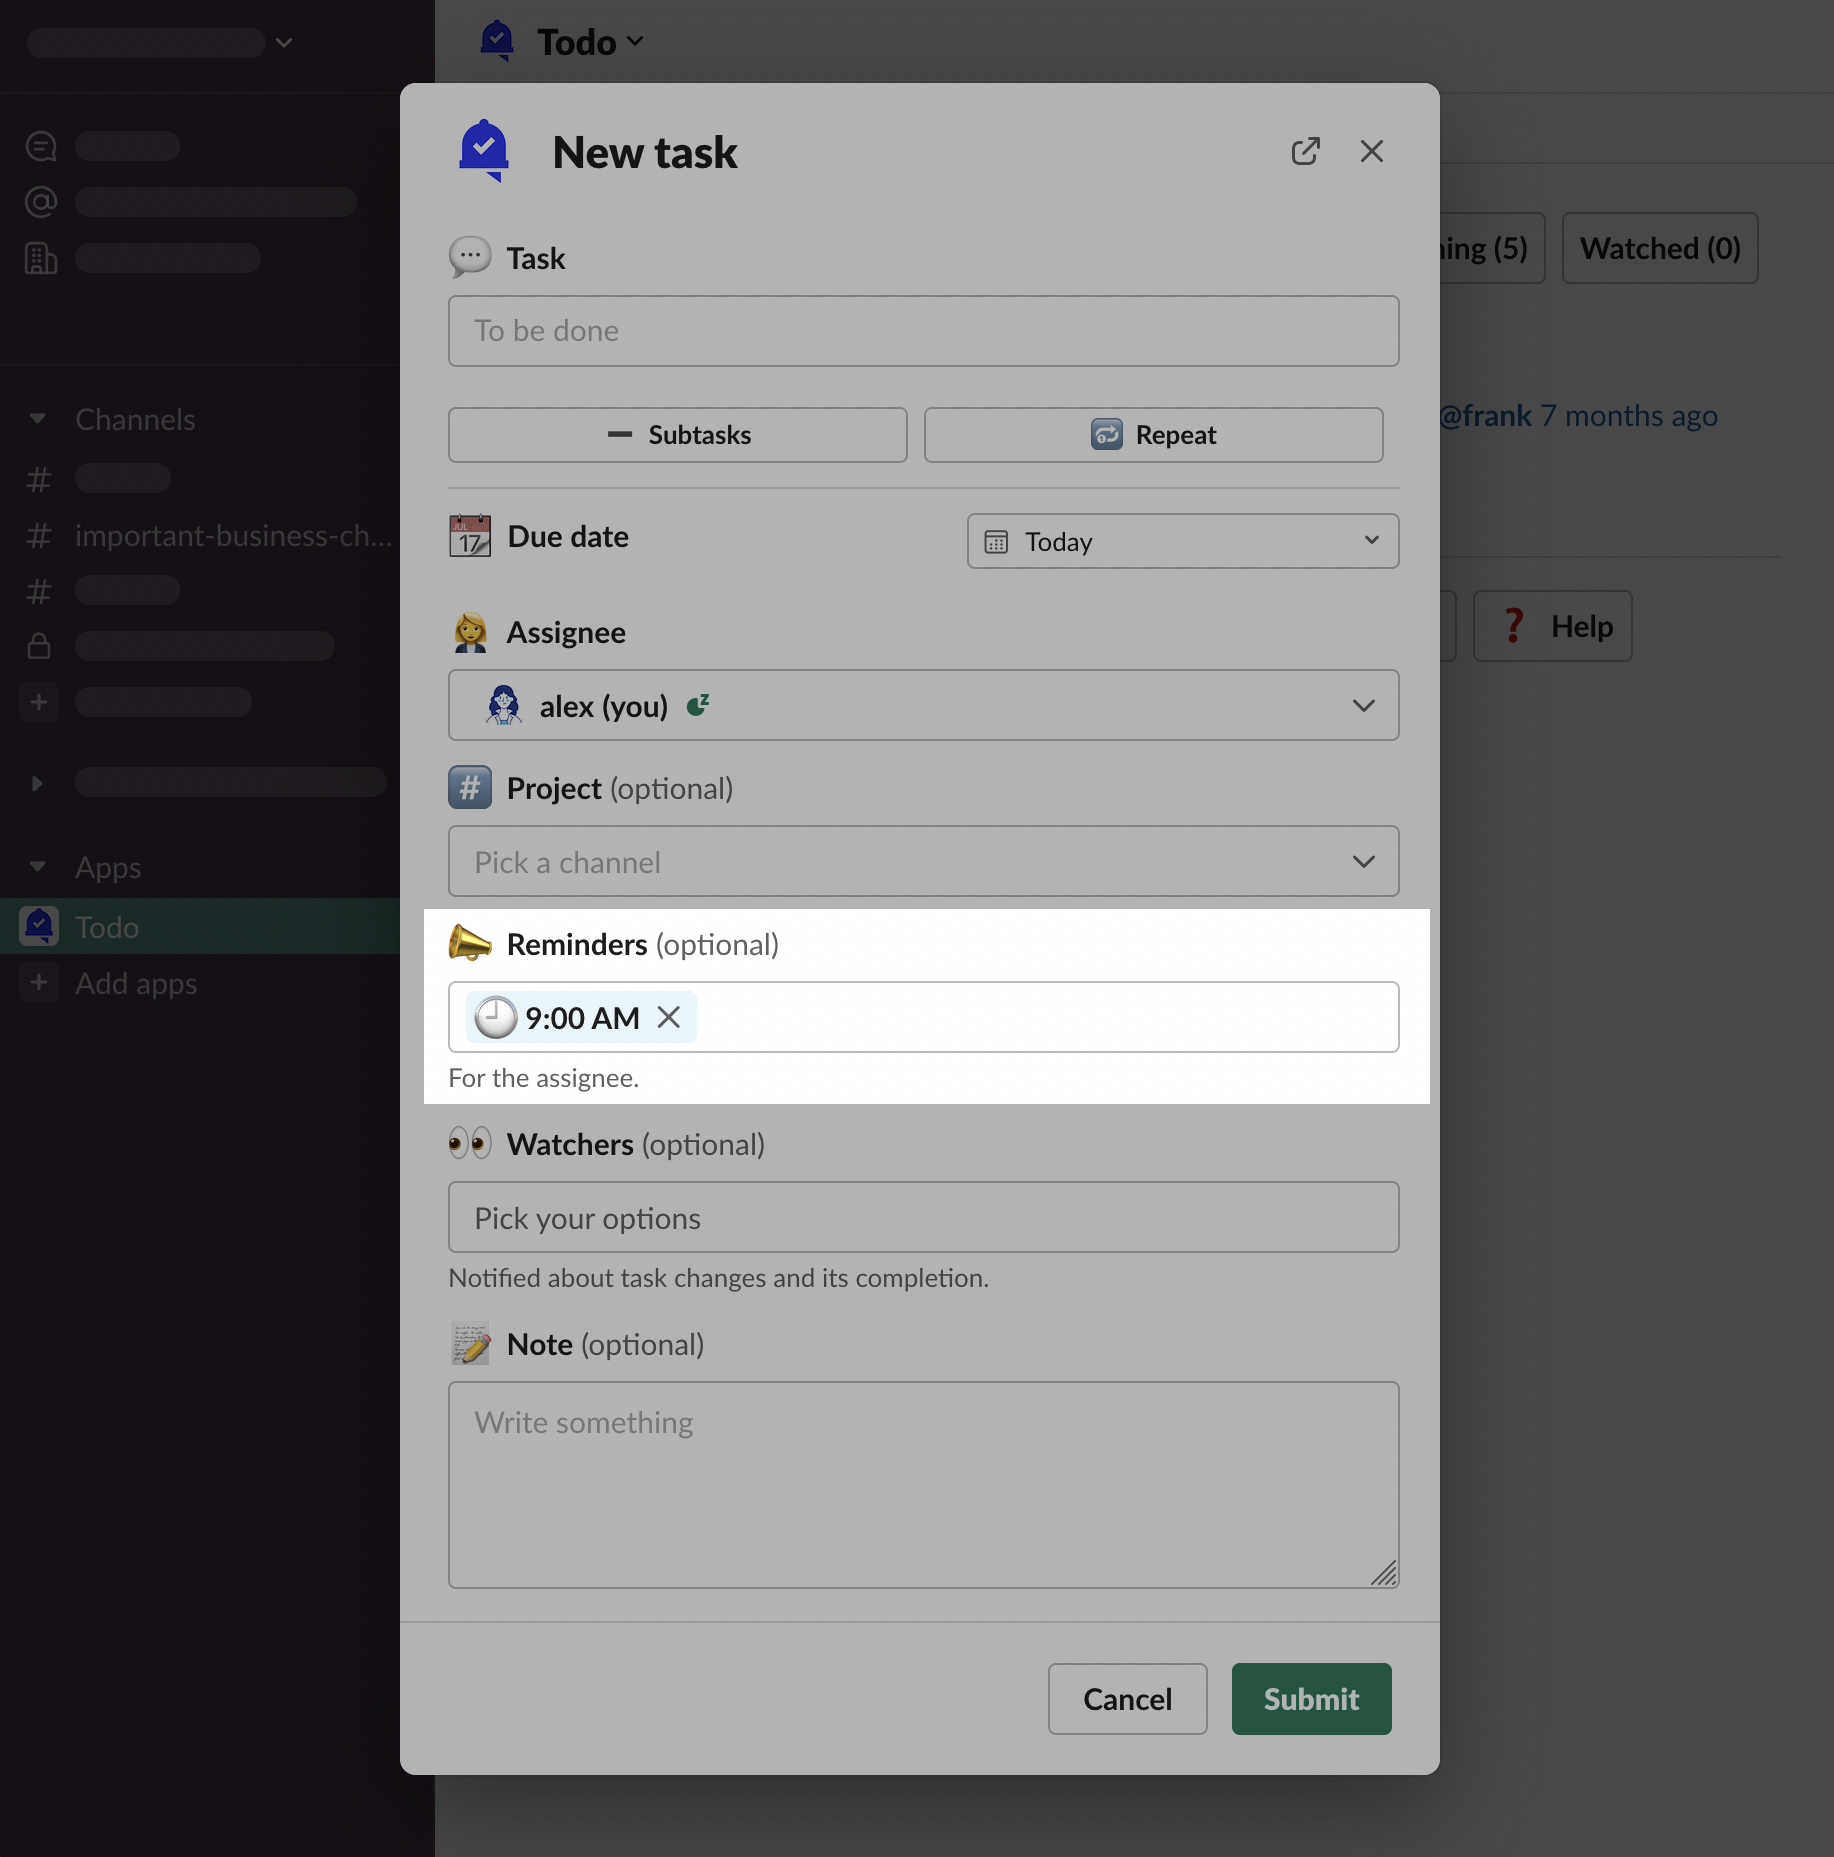Click into the Note text area
This screenshot has height=1857, width=1834.
coord(923,1484)
